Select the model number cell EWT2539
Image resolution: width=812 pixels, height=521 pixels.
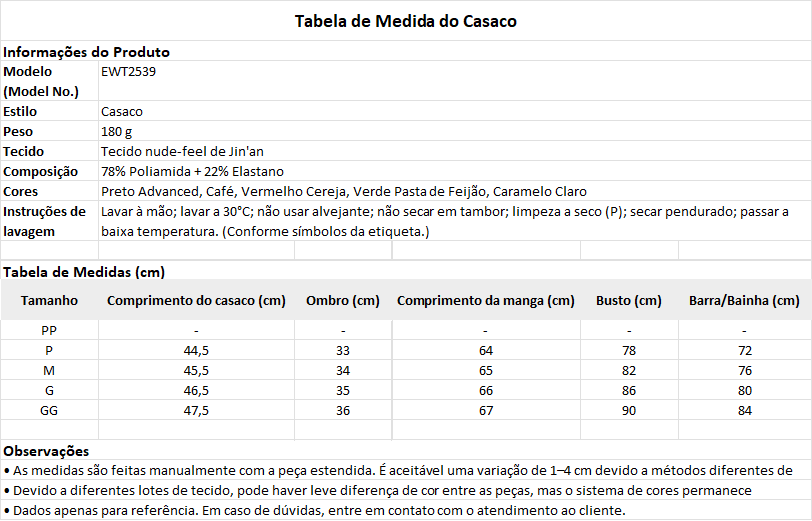(128, 72)
